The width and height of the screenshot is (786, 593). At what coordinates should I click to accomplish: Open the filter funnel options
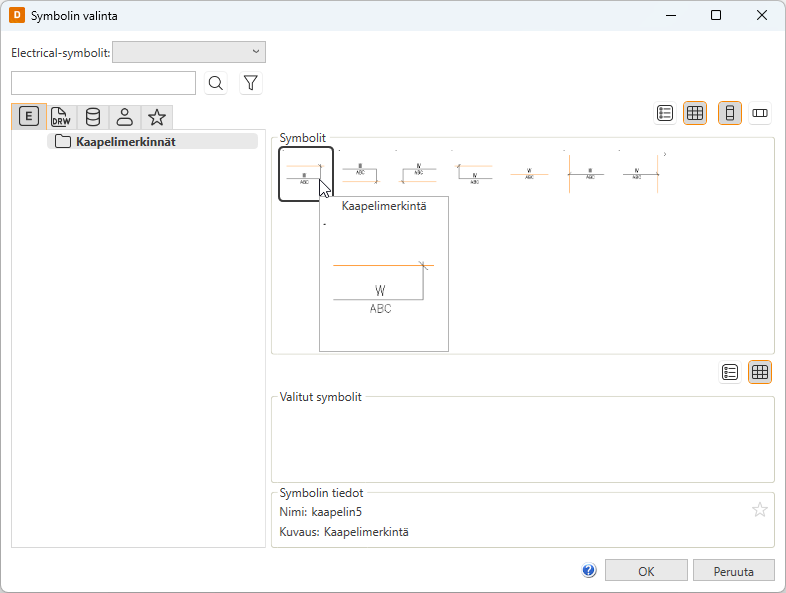[251, 83]
